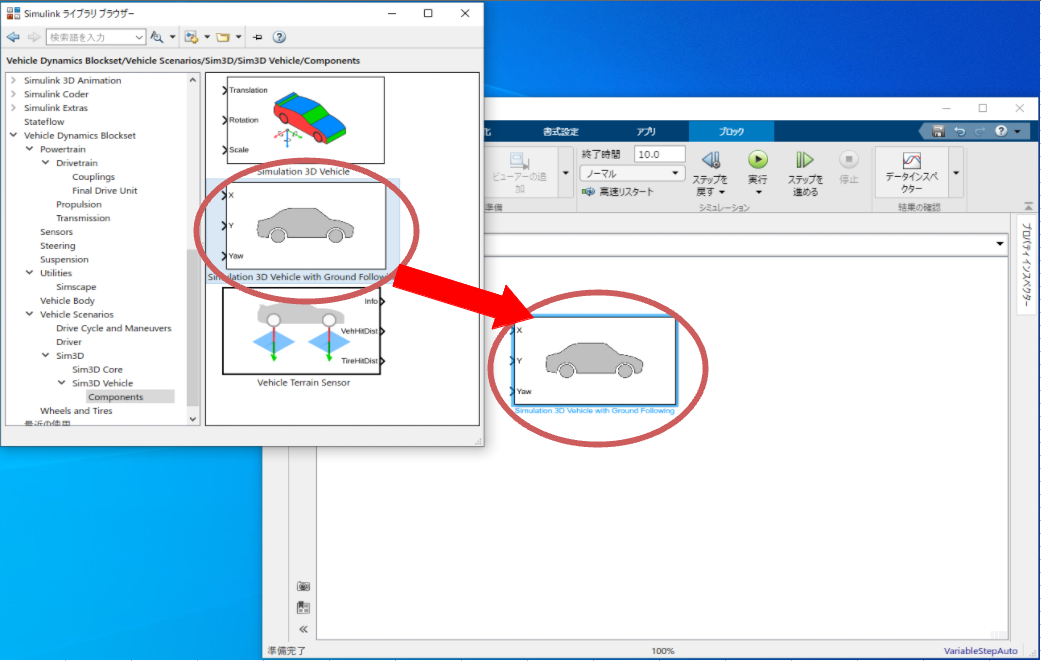Collapse the Utilities tree node
The image size is (1041, 661).
(x=29, y=273)
